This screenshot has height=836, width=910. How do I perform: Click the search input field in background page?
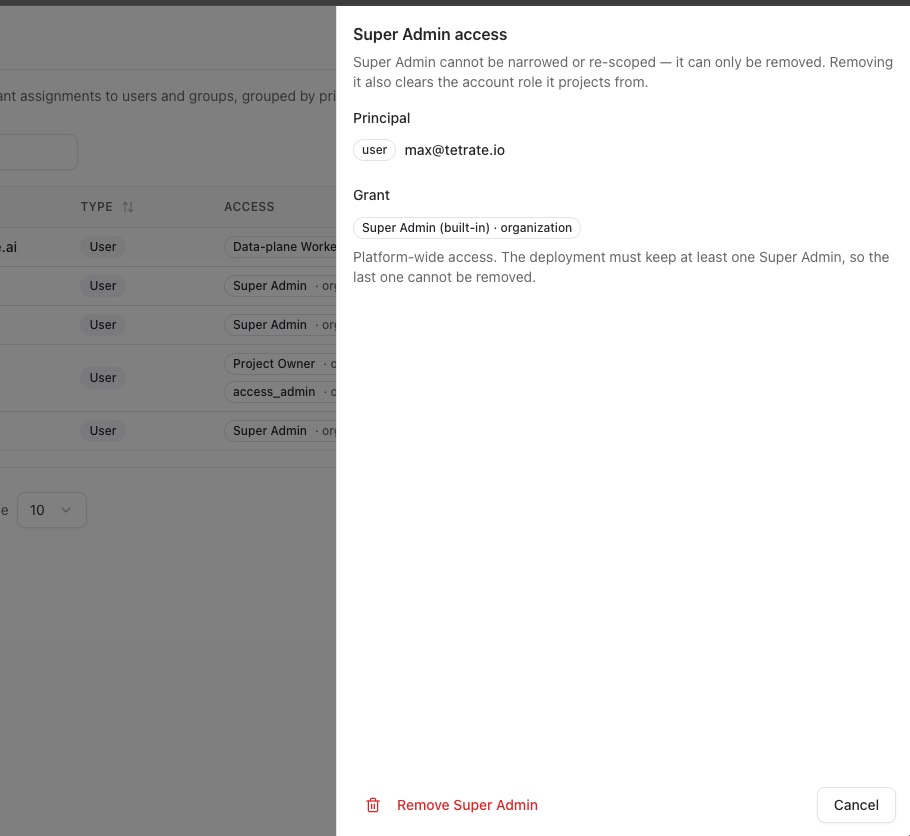click(x=38, y=152)
